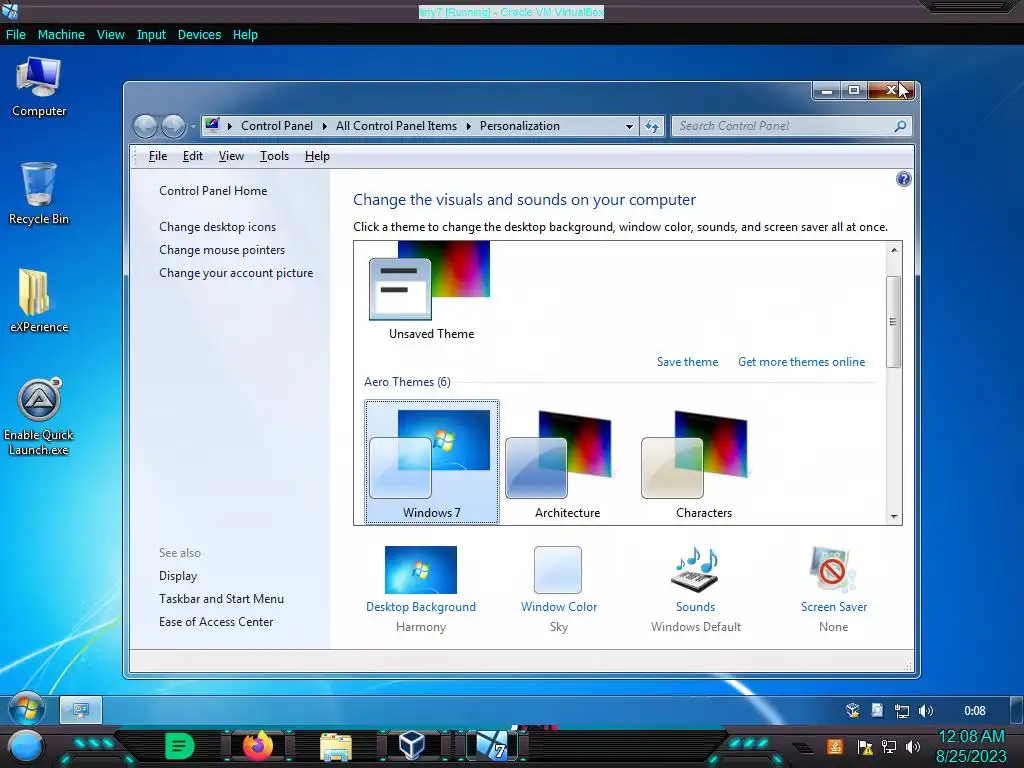The height and width of the screenshot is (768, 1024).
Task: Click the tiny7 VM taskbar icon
Action: pos(491,746)
